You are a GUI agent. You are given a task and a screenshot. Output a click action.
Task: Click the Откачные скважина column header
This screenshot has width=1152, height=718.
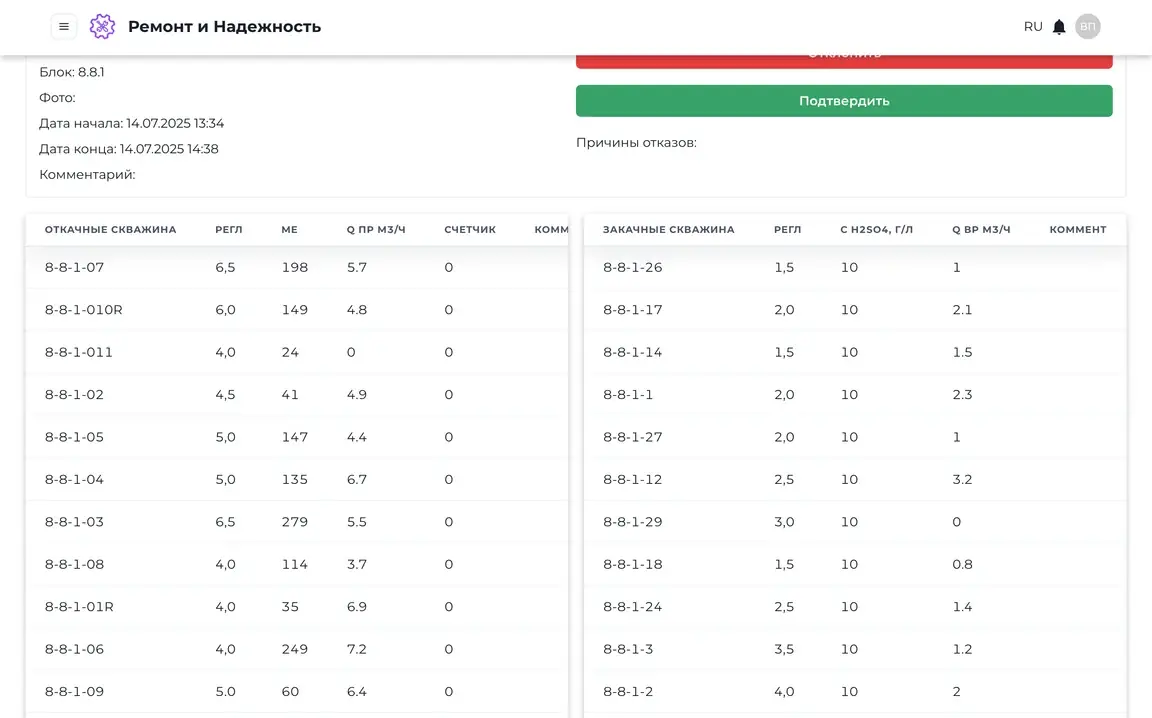pos(110,229)
